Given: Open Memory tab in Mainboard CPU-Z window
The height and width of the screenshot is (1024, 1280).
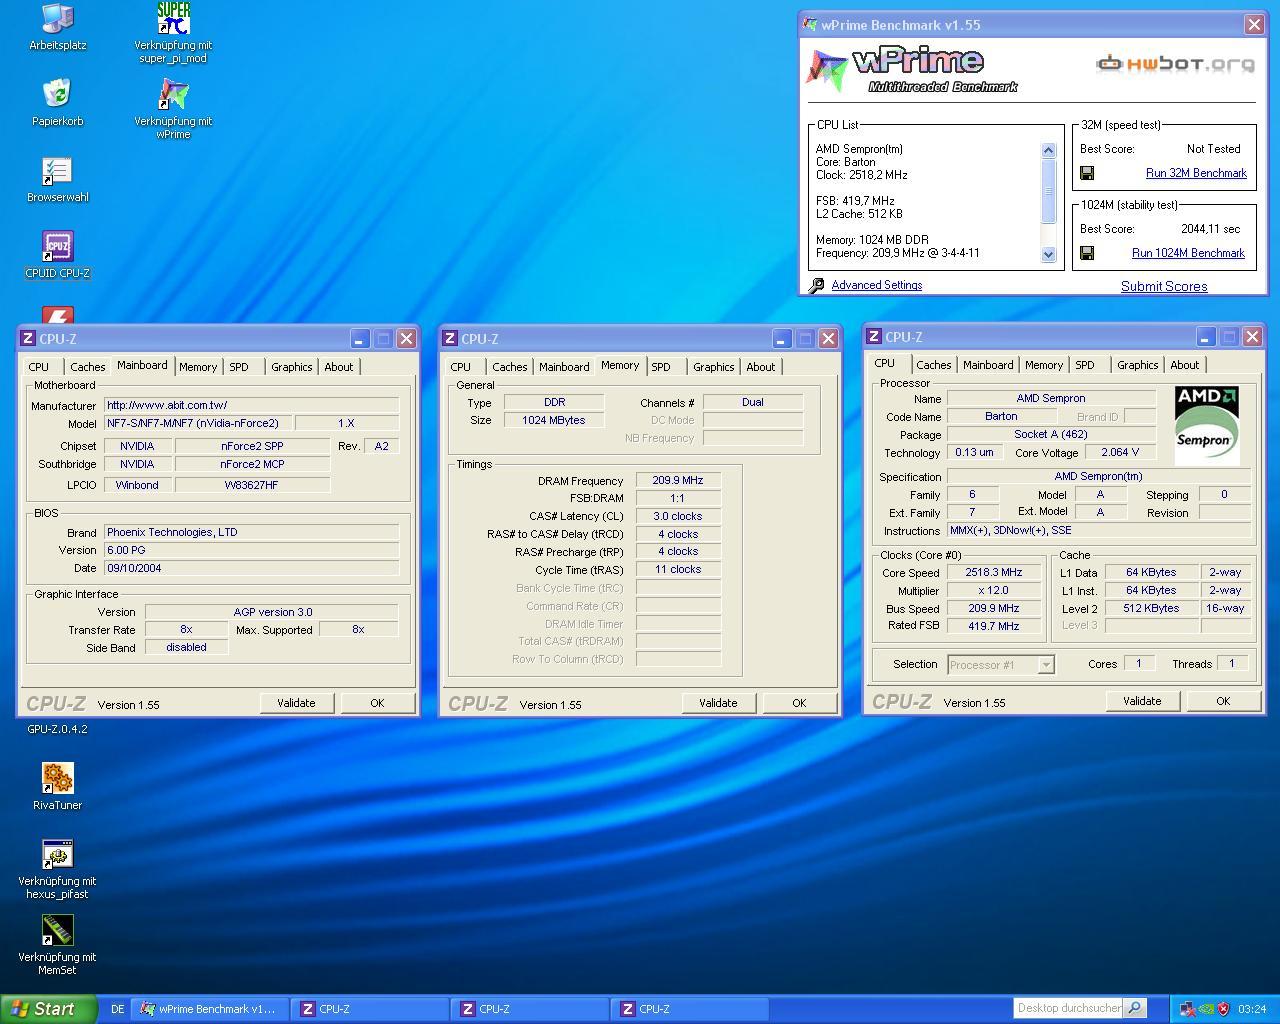Looking at the screenshot, I should (x=198, y=367).
